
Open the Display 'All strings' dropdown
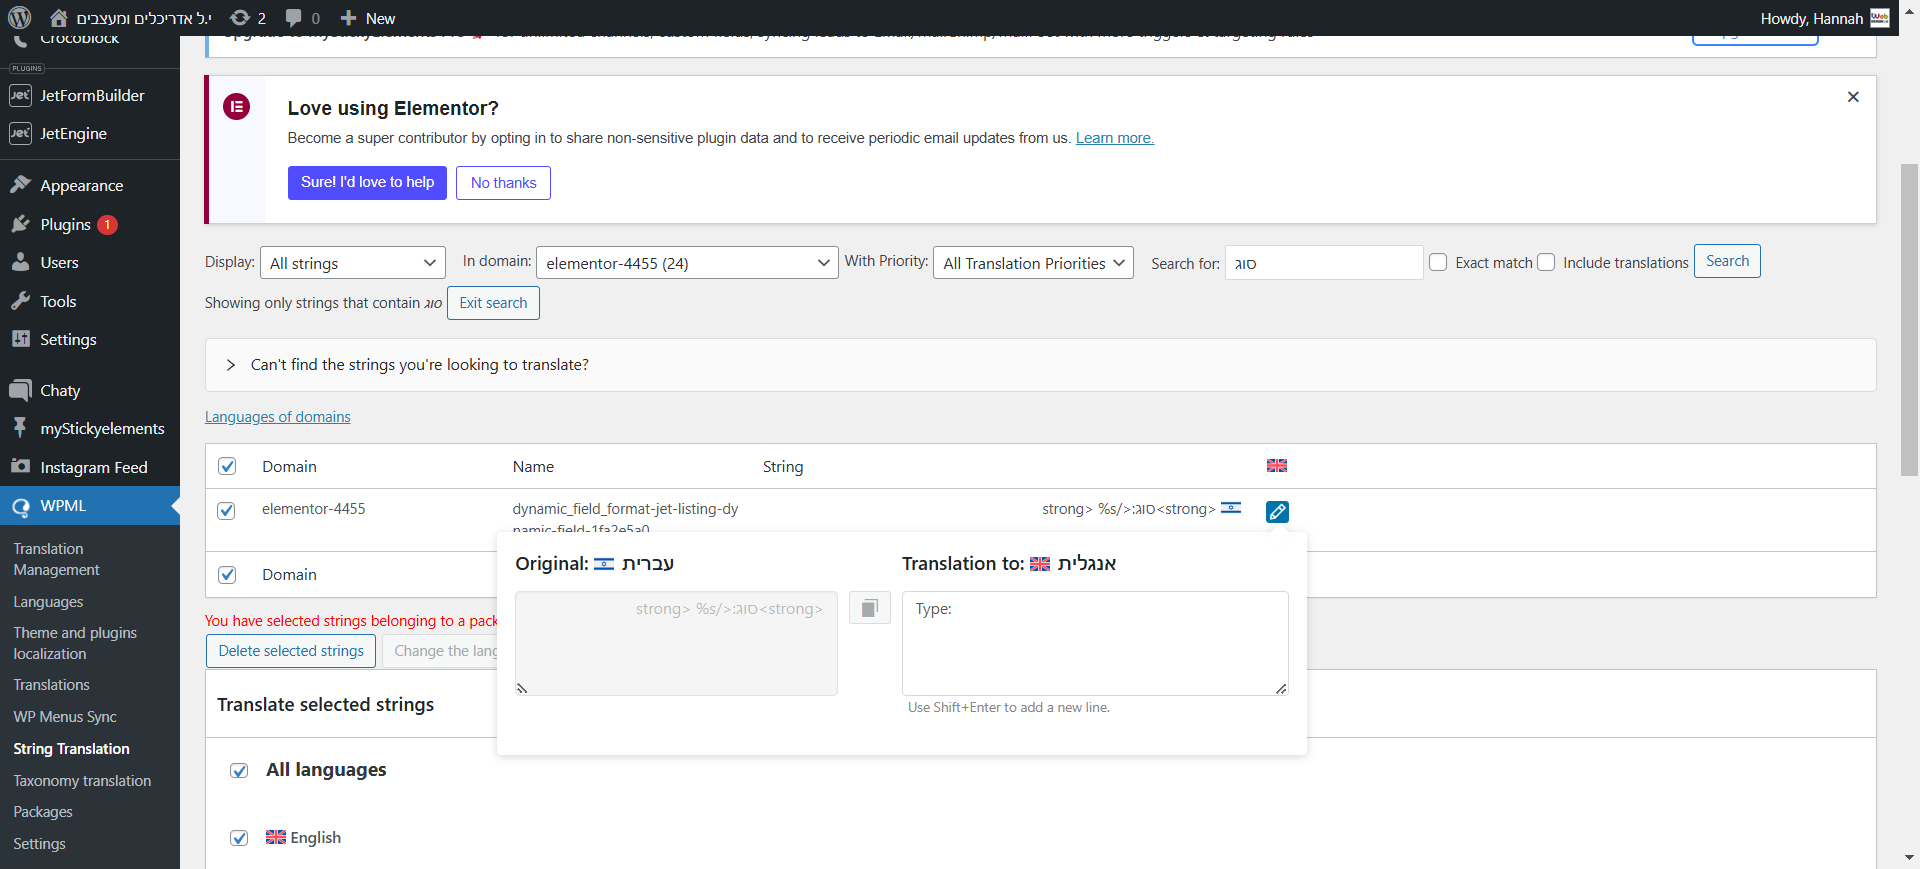(x=352, y=263)
